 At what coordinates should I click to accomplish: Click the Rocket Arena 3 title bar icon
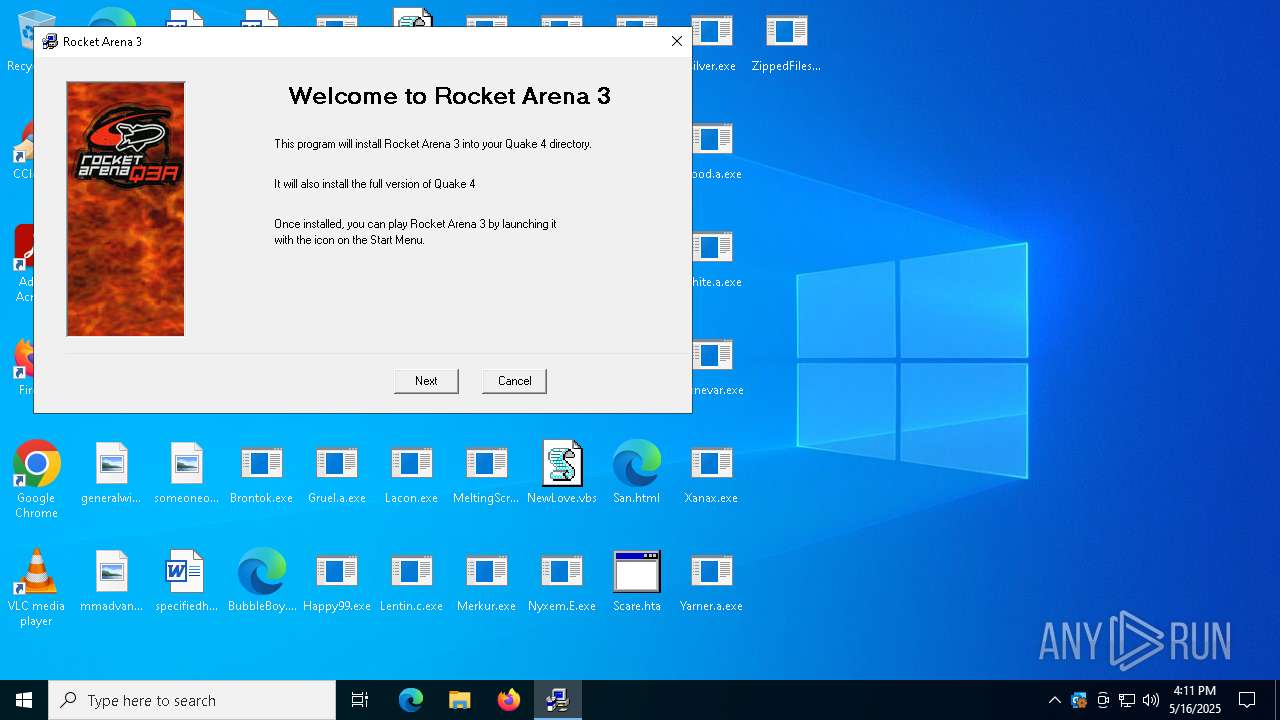click(50, 41)
